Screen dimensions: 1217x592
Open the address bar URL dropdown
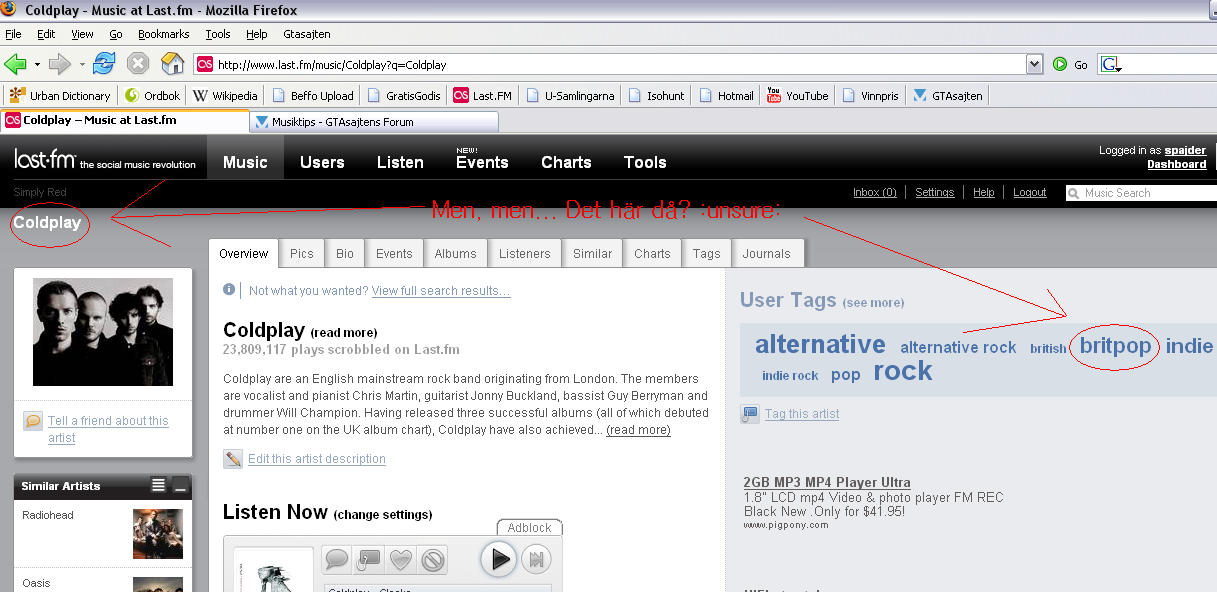1035,65
